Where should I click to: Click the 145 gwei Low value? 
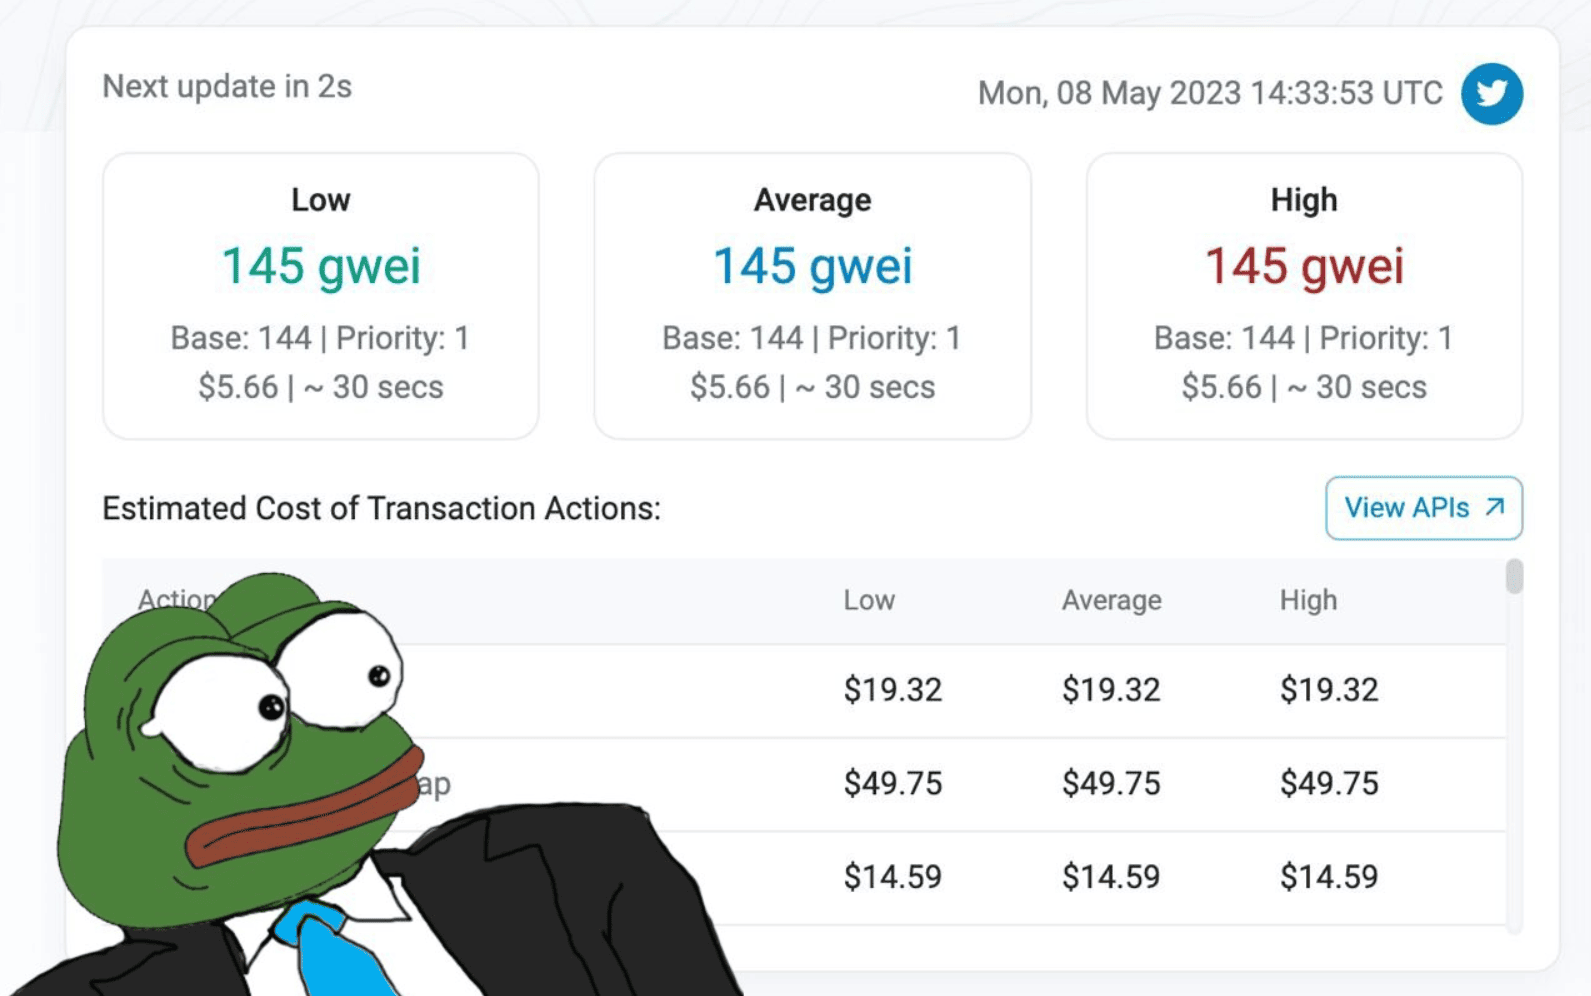[320, 266]
